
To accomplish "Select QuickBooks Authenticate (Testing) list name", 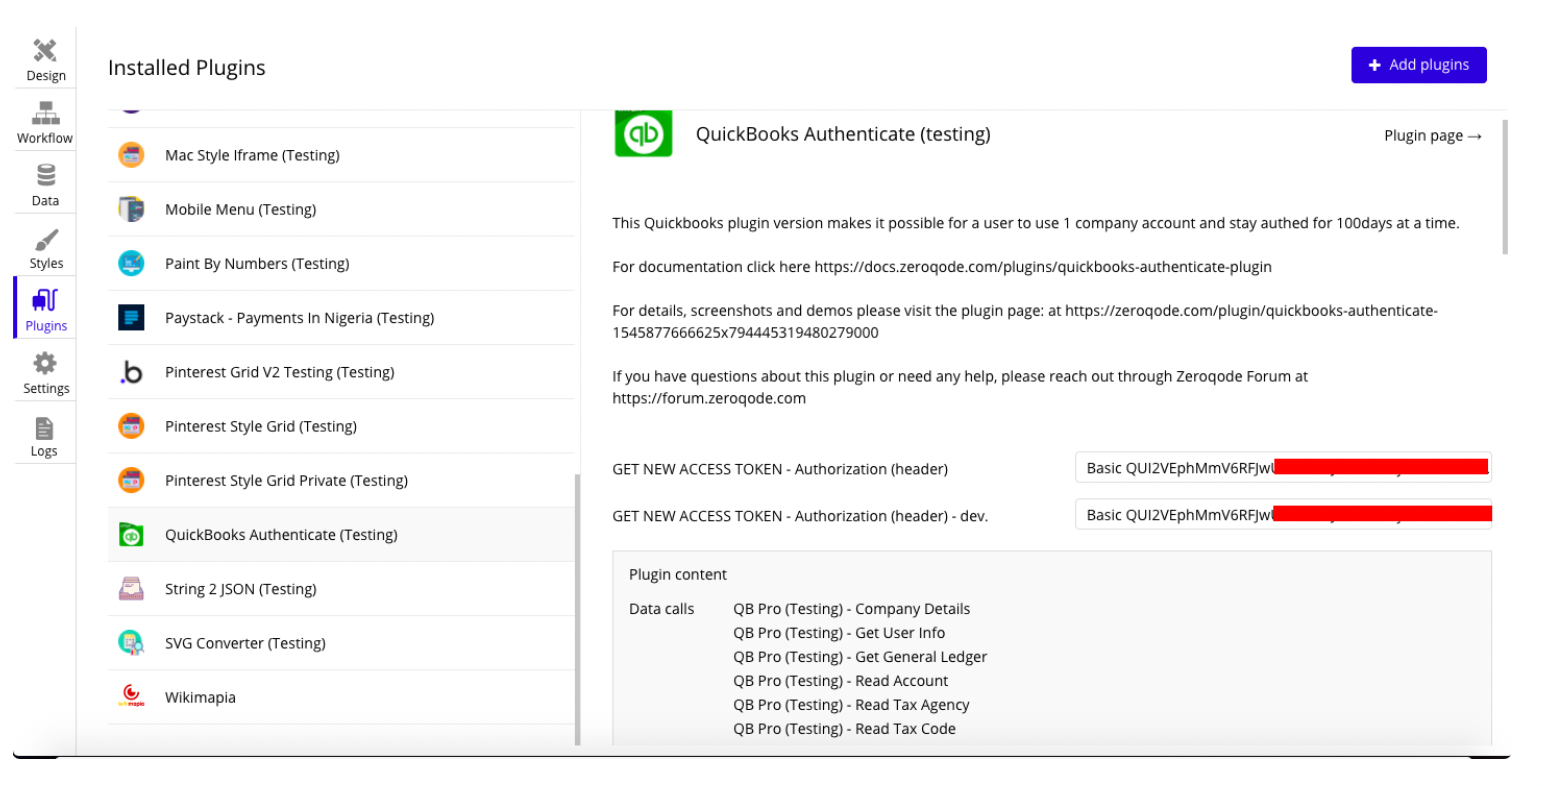I will click(x=281, y=535).
